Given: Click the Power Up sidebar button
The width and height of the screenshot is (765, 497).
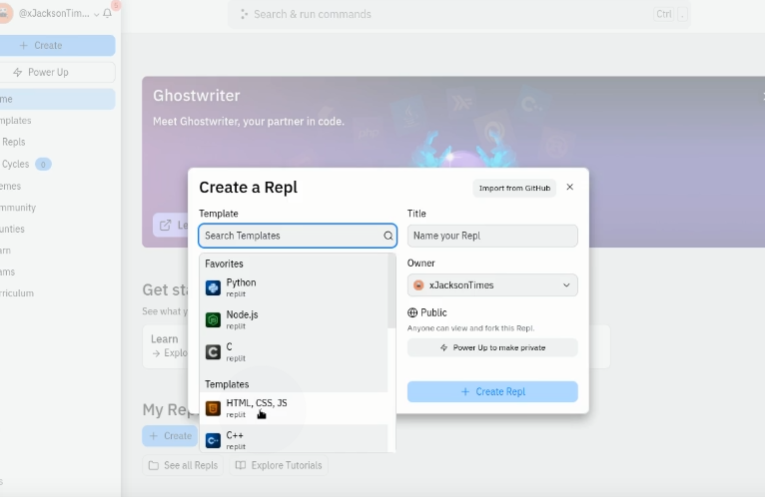Looking at the screenshot, I should coord(57,72).
